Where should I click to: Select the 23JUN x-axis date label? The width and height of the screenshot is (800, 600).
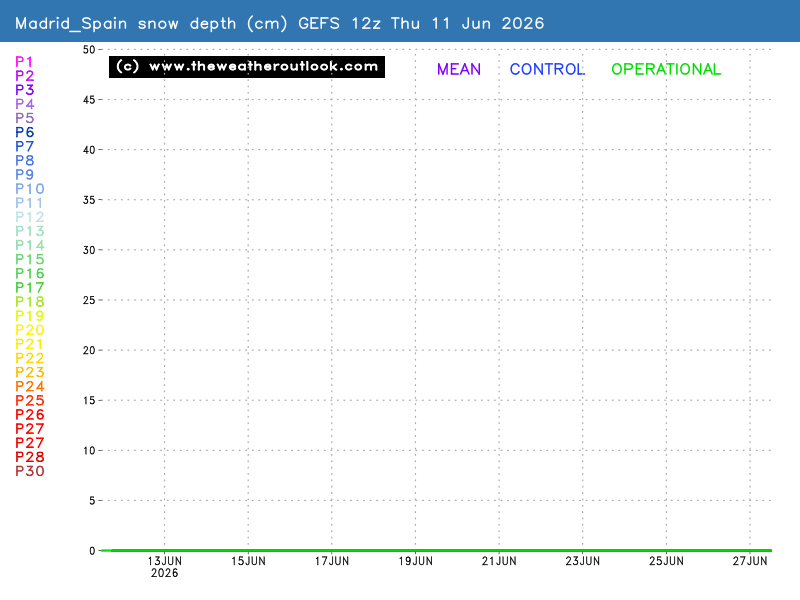click(x=583, y=561)
